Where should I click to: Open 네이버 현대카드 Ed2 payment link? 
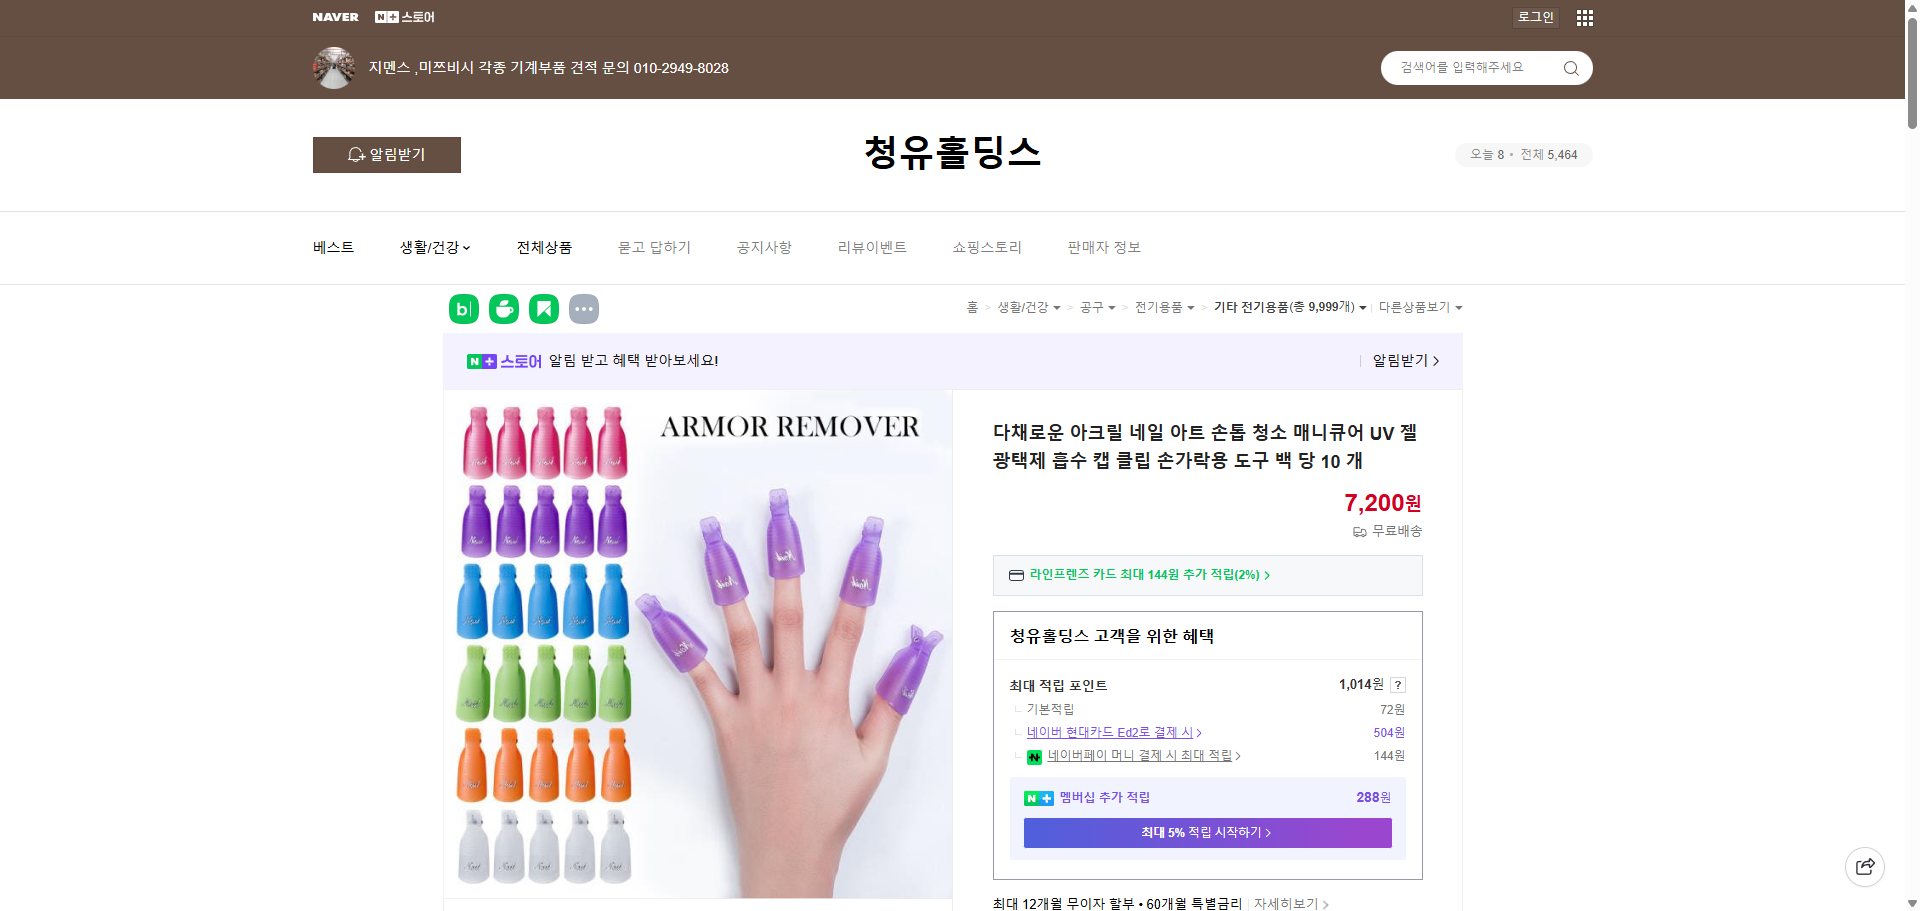[x=1110, y=732]
